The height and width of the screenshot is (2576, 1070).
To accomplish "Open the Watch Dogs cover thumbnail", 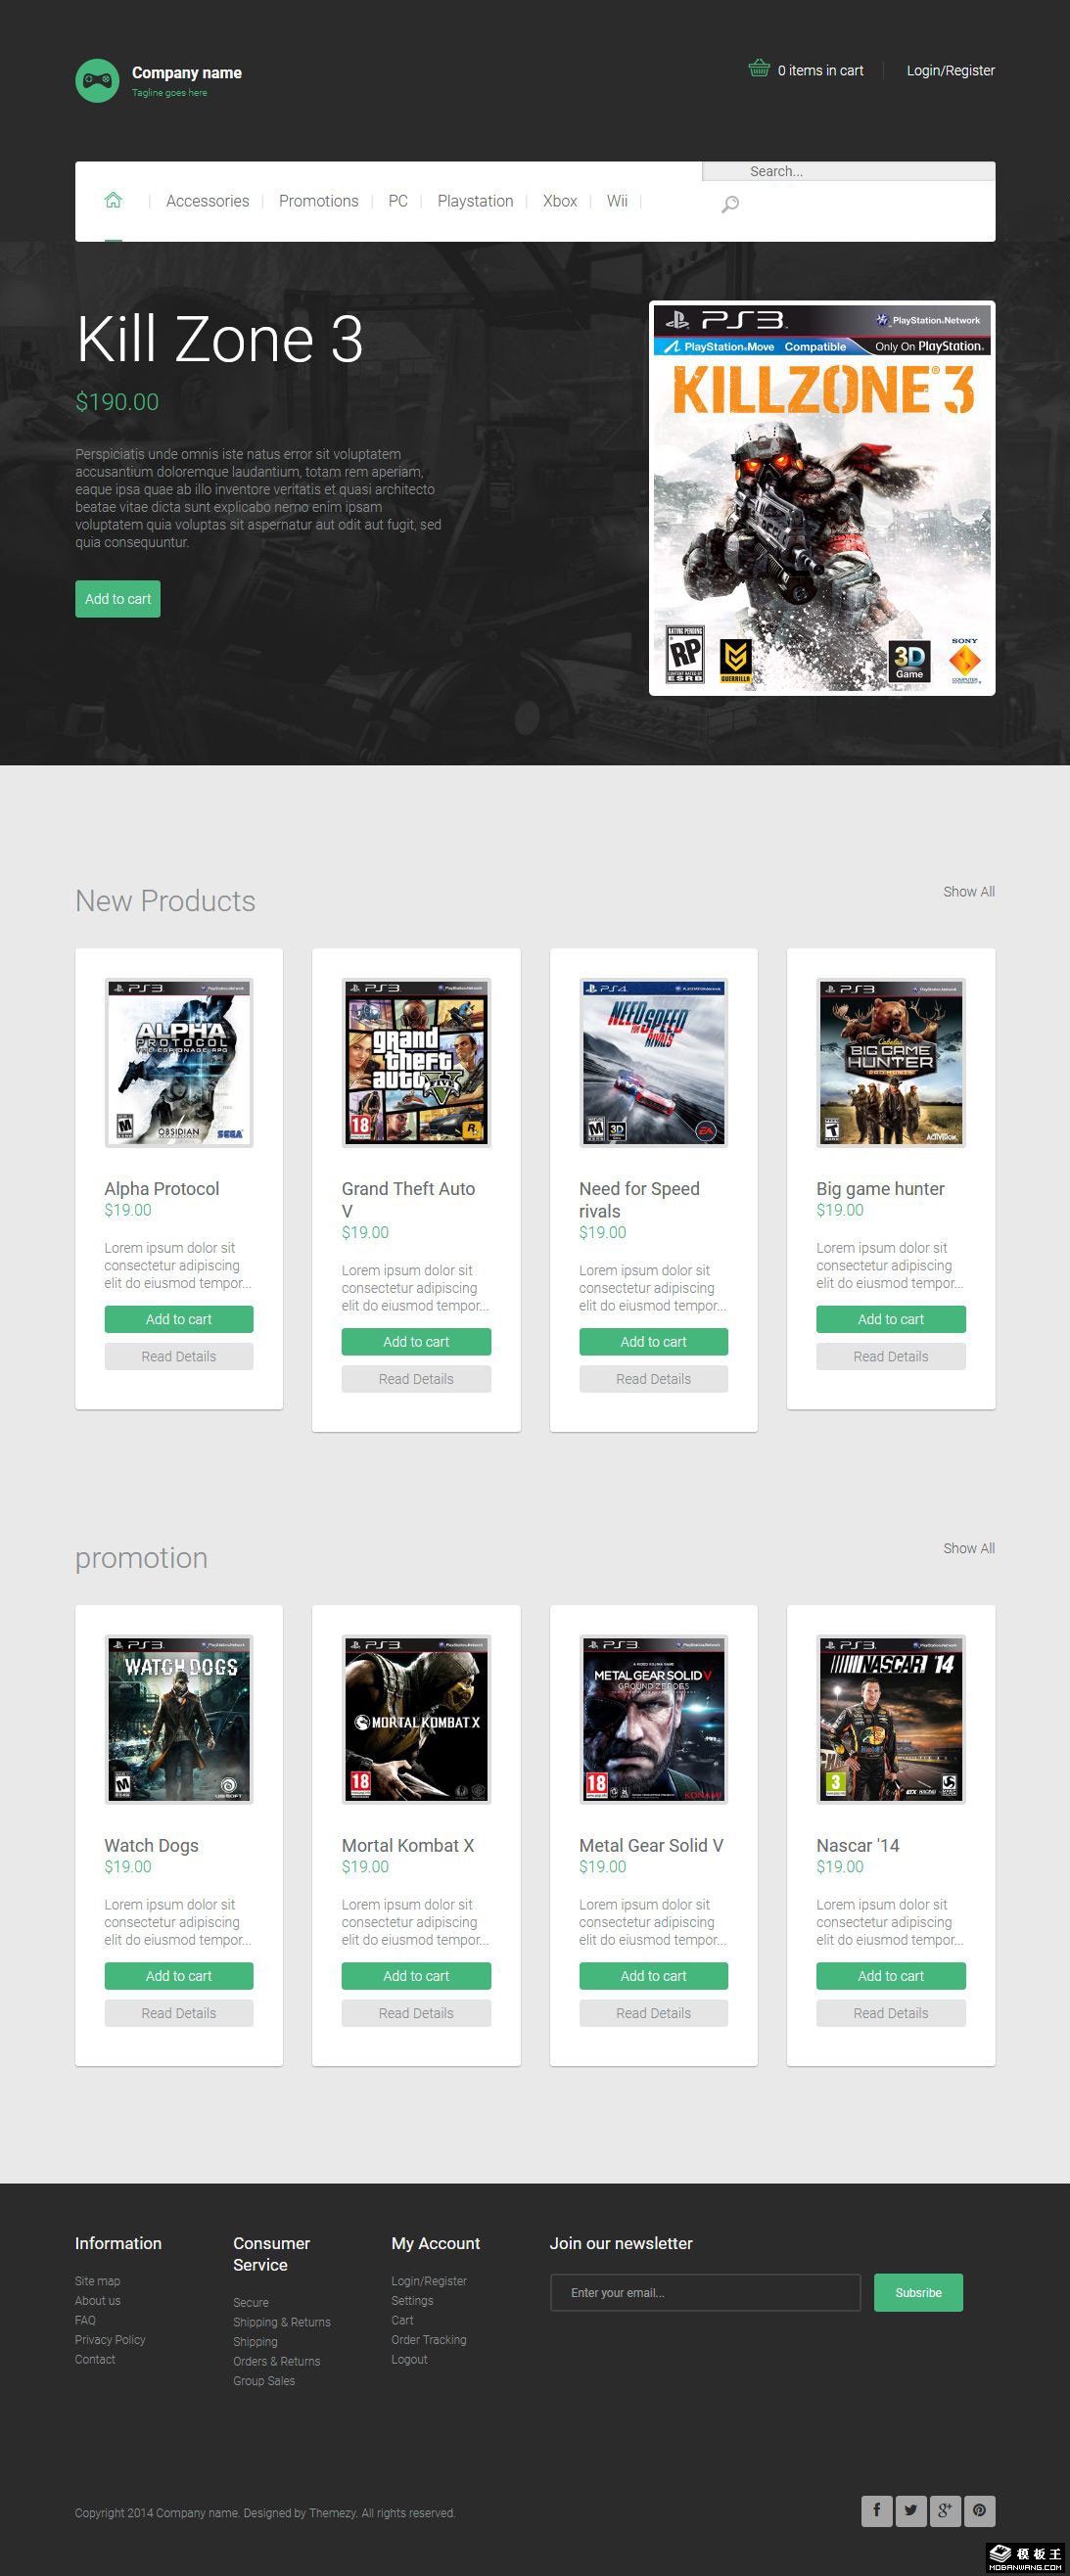I will coord(179,1719).
